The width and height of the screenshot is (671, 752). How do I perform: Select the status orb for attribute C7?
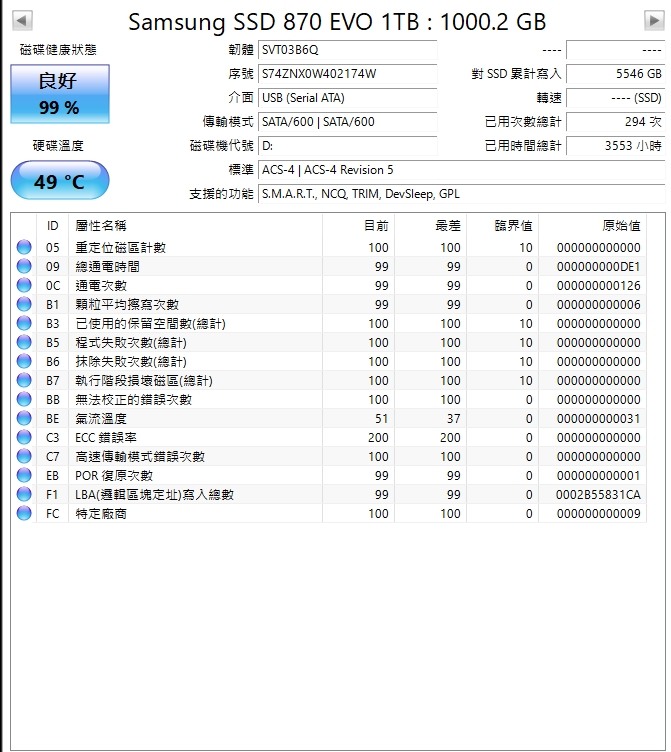tap(24, 456)
